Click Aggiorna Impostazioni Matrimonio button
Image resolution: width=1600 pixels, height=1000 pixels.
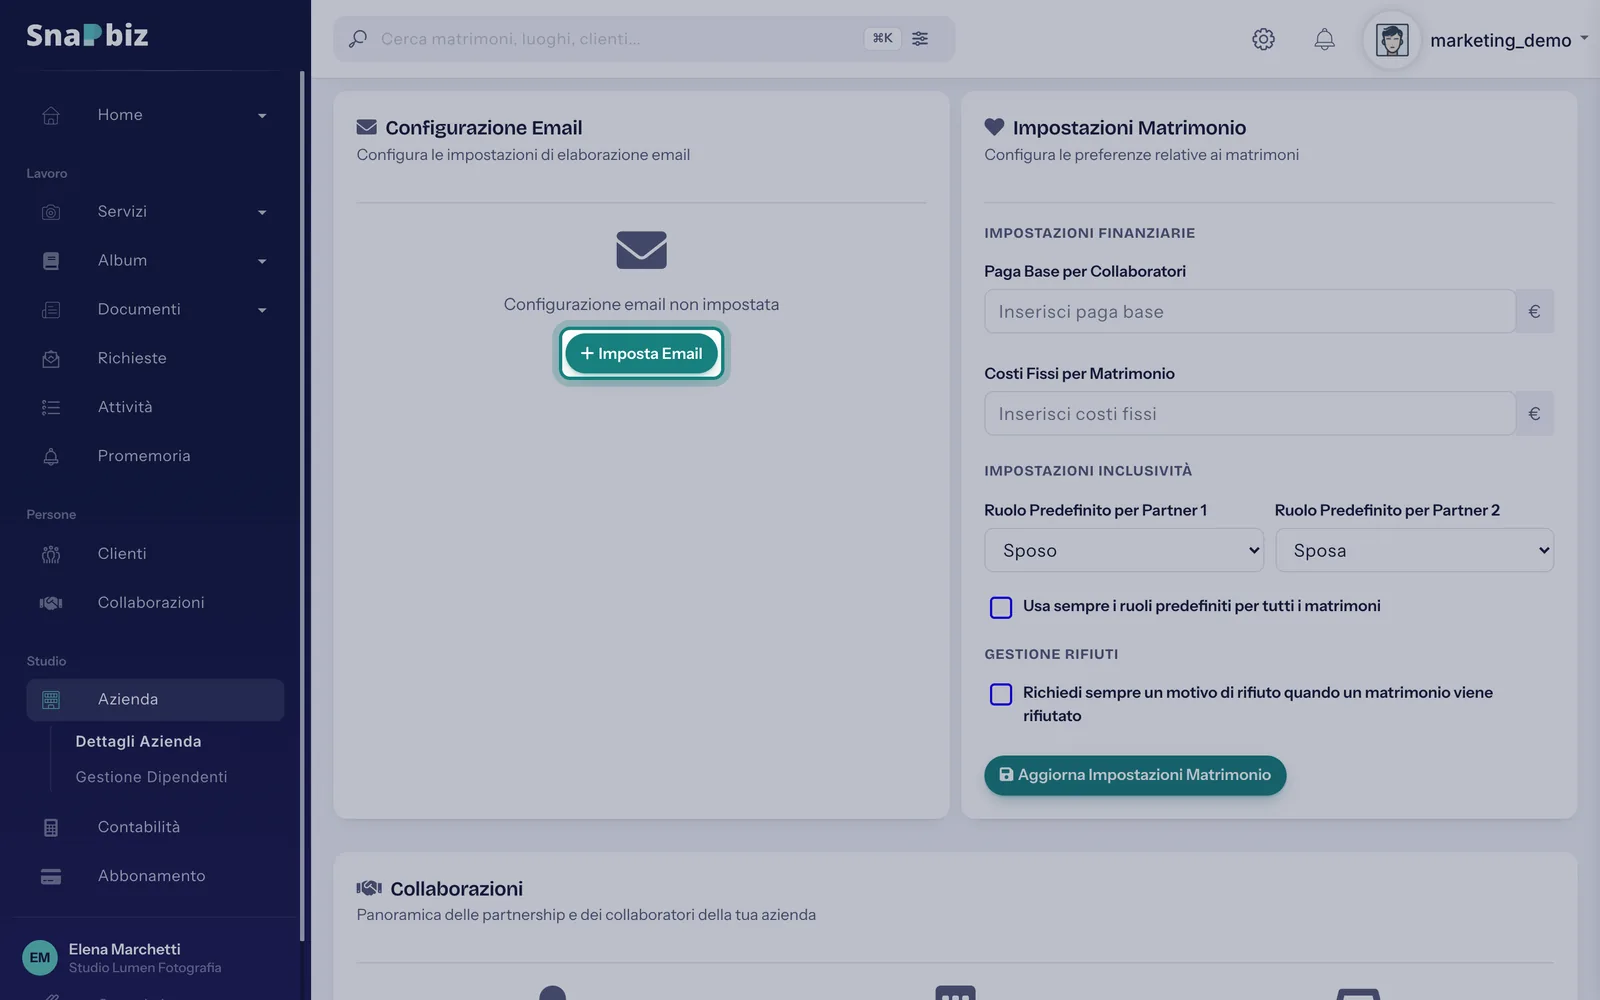[x=1135, y=775]
